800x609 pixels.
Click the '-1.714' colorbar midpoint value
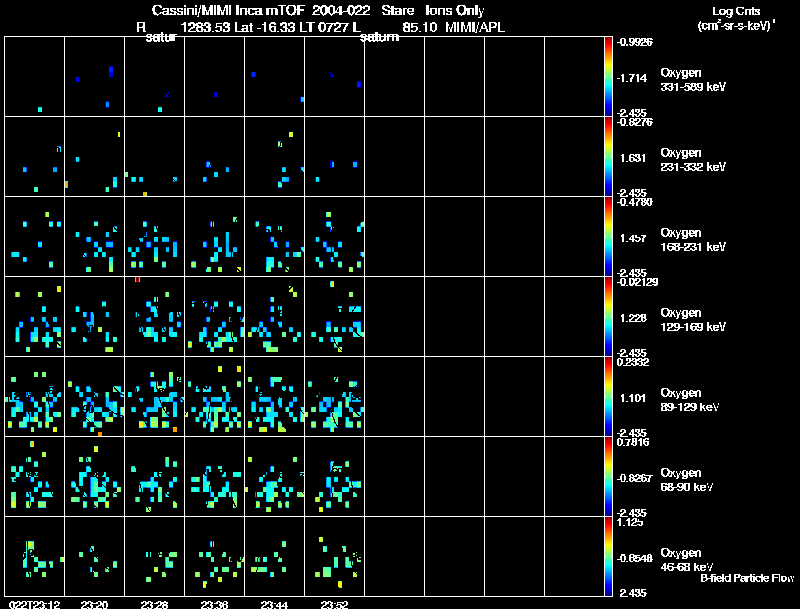632,78
